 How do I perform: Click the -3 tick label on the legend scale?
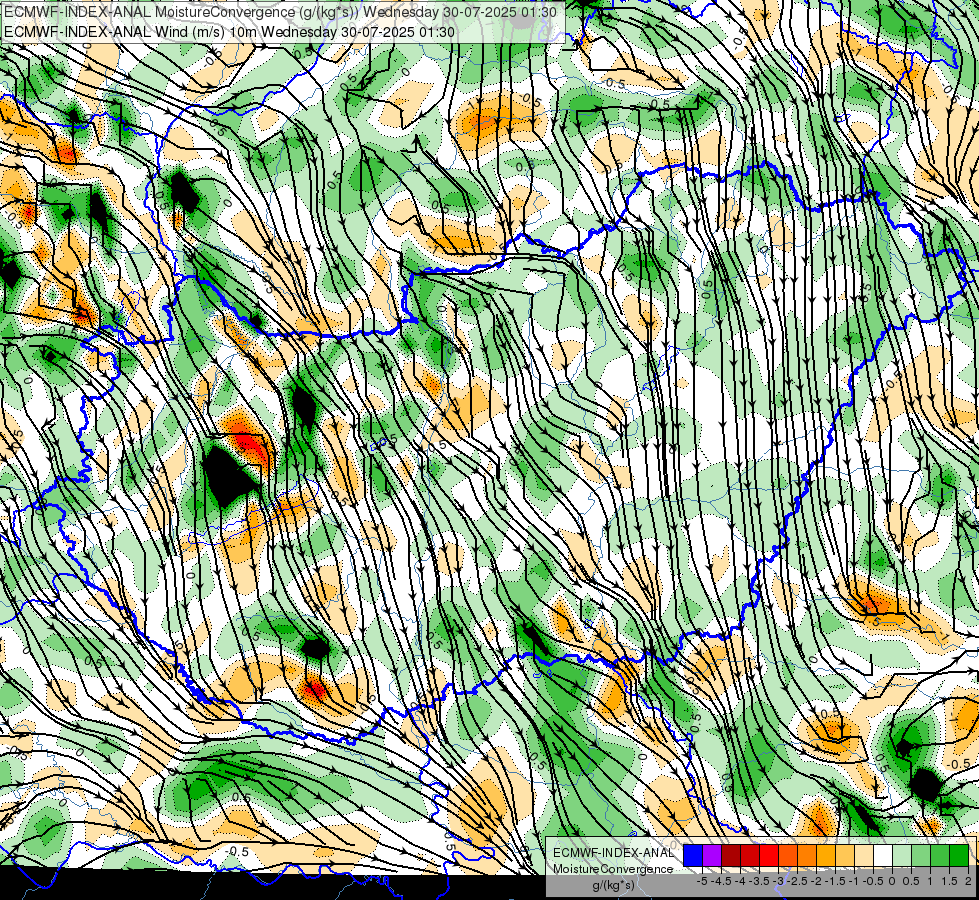pos(779,881)
